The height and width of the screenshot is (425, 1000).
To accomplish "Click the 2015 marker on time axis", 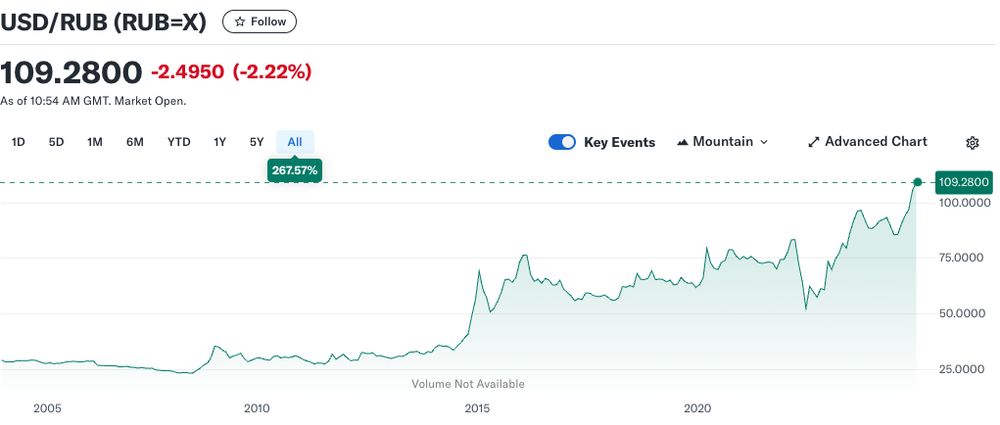I will pyautogui.click(x=477, y=408).
